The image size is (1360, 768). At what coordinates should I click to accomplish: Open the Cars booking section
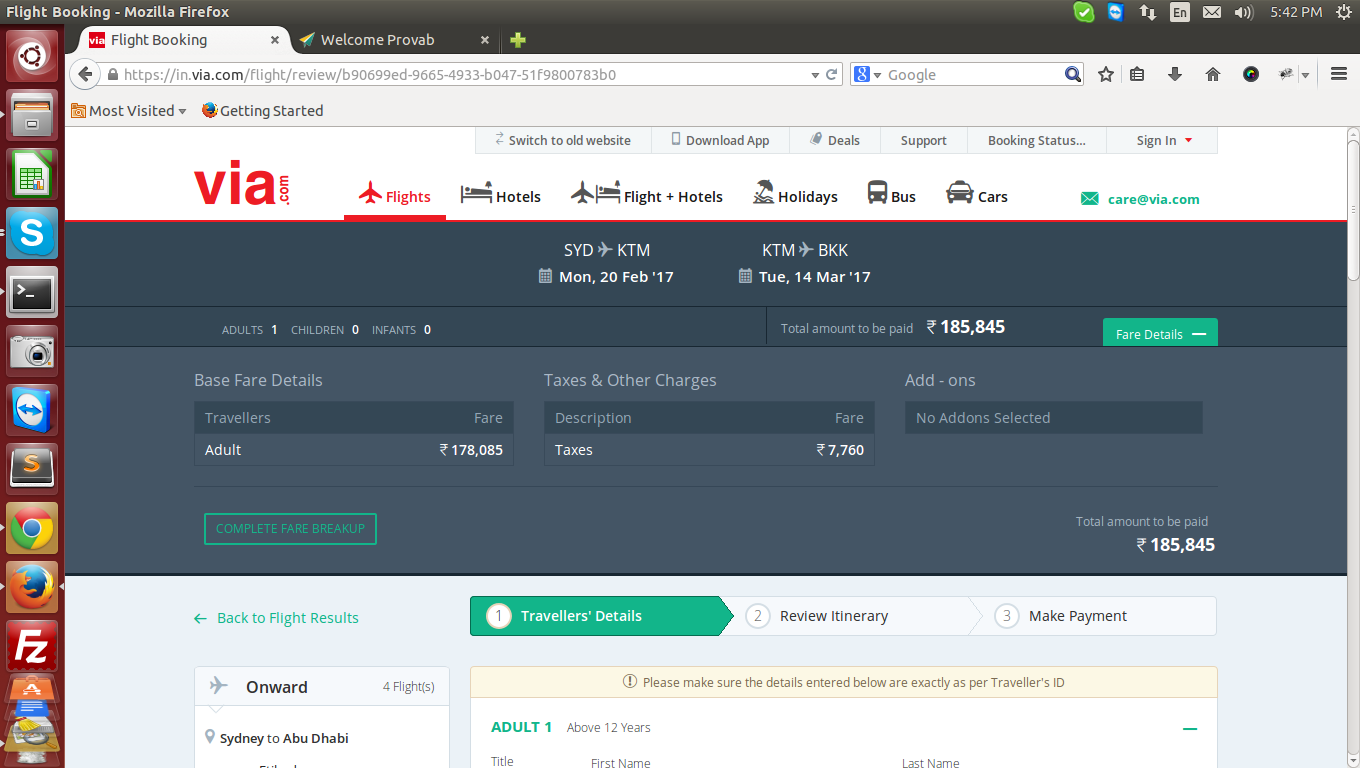tap(976, 195)
